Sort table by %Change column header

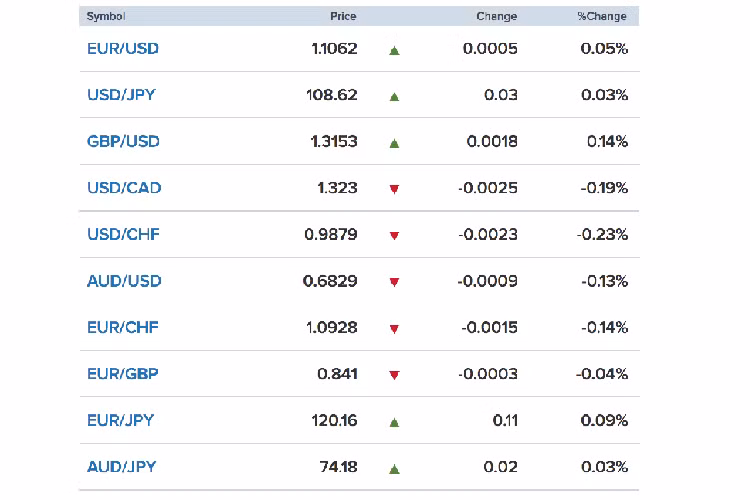click(x=601, y=16)
